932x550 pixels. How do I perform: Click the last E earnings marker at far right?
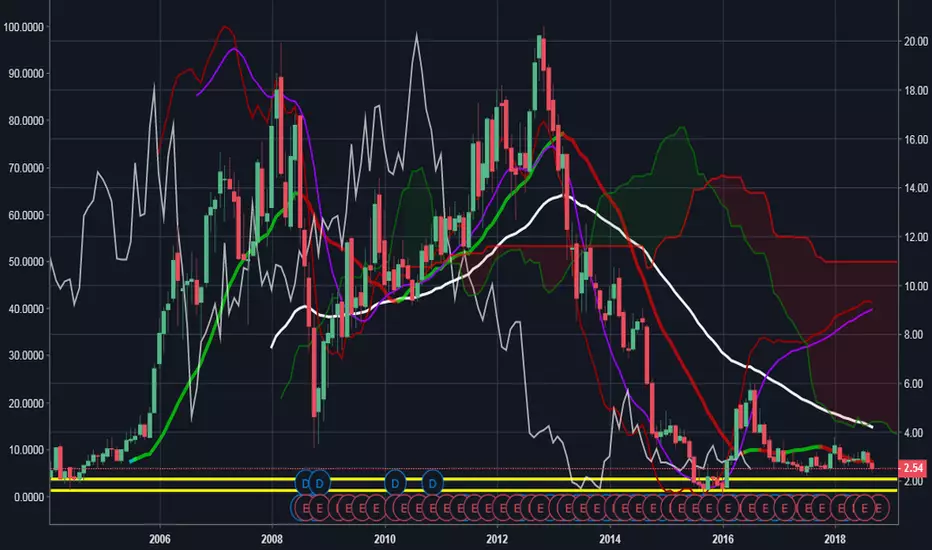tap(879, 508)
